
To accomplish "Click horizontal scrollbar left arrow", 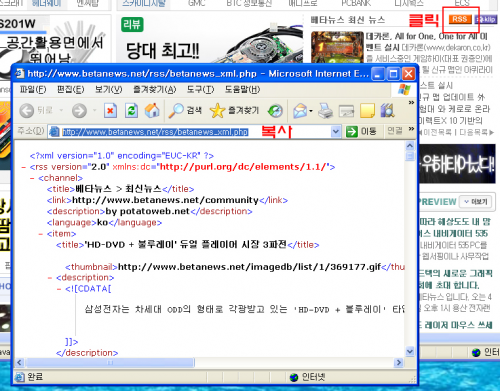I will [19, 362].
